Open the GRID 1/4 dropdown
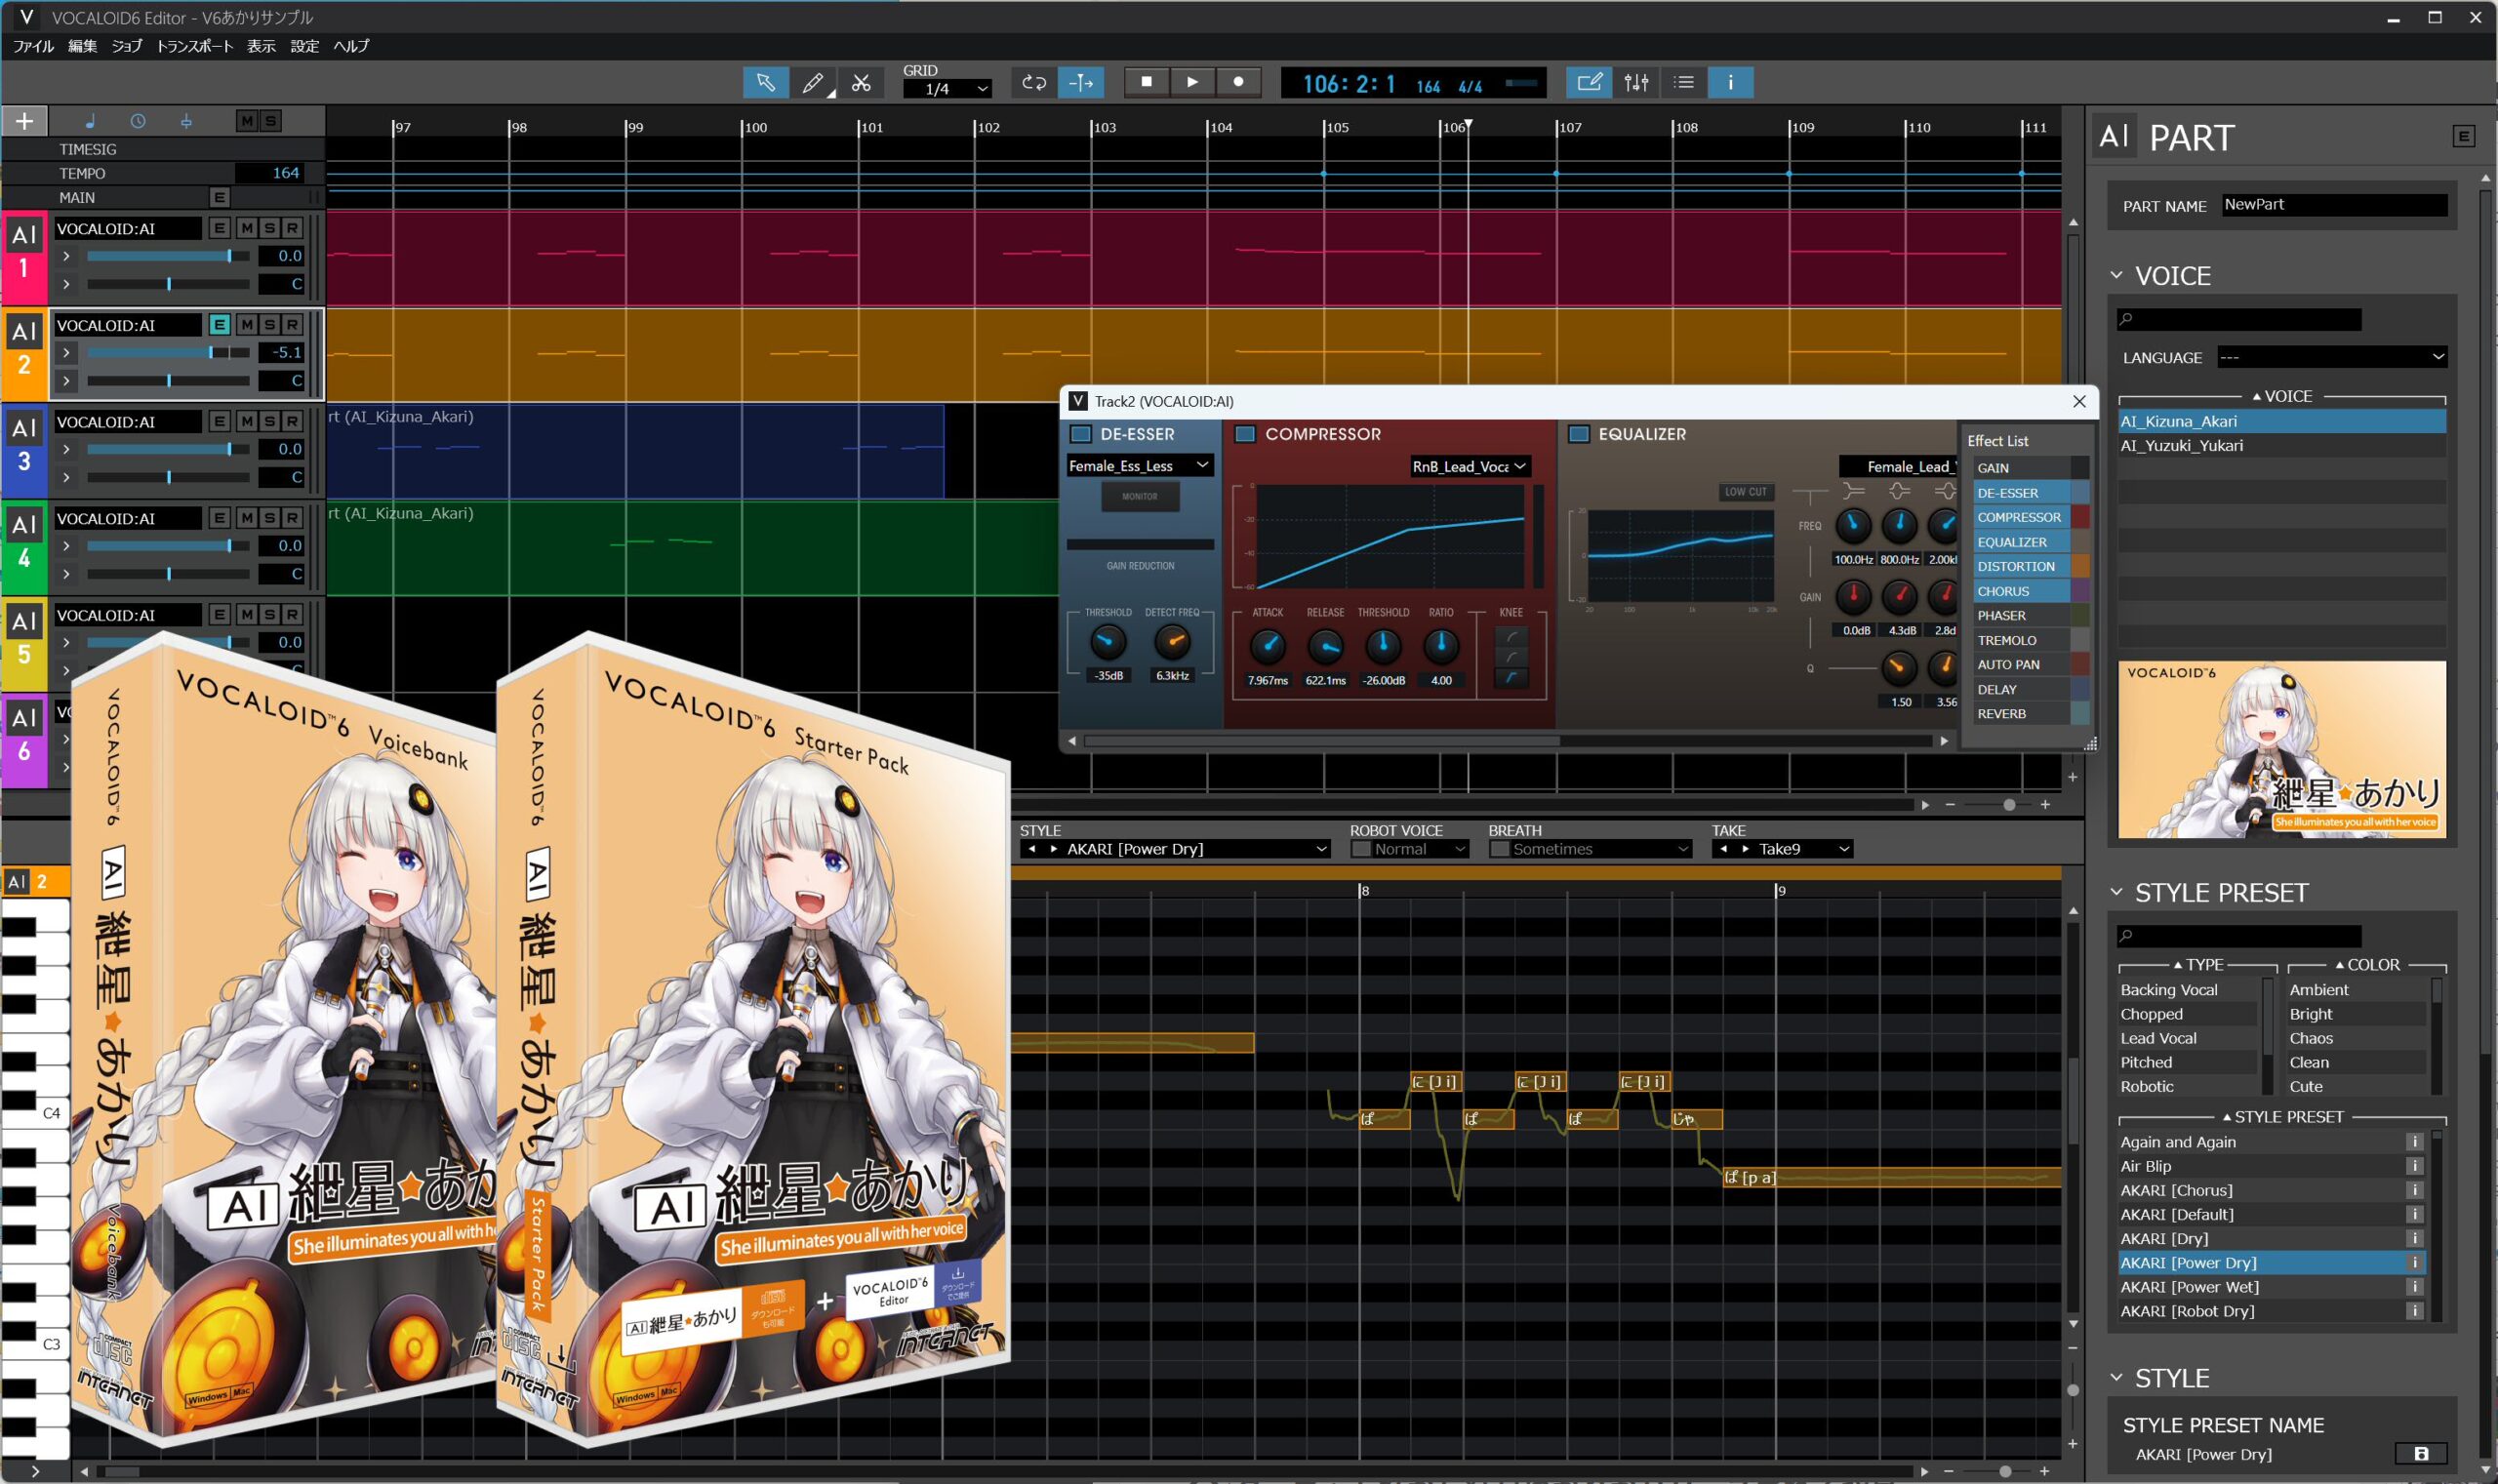Viewport: 2498px width, 1484px height. 948,89
